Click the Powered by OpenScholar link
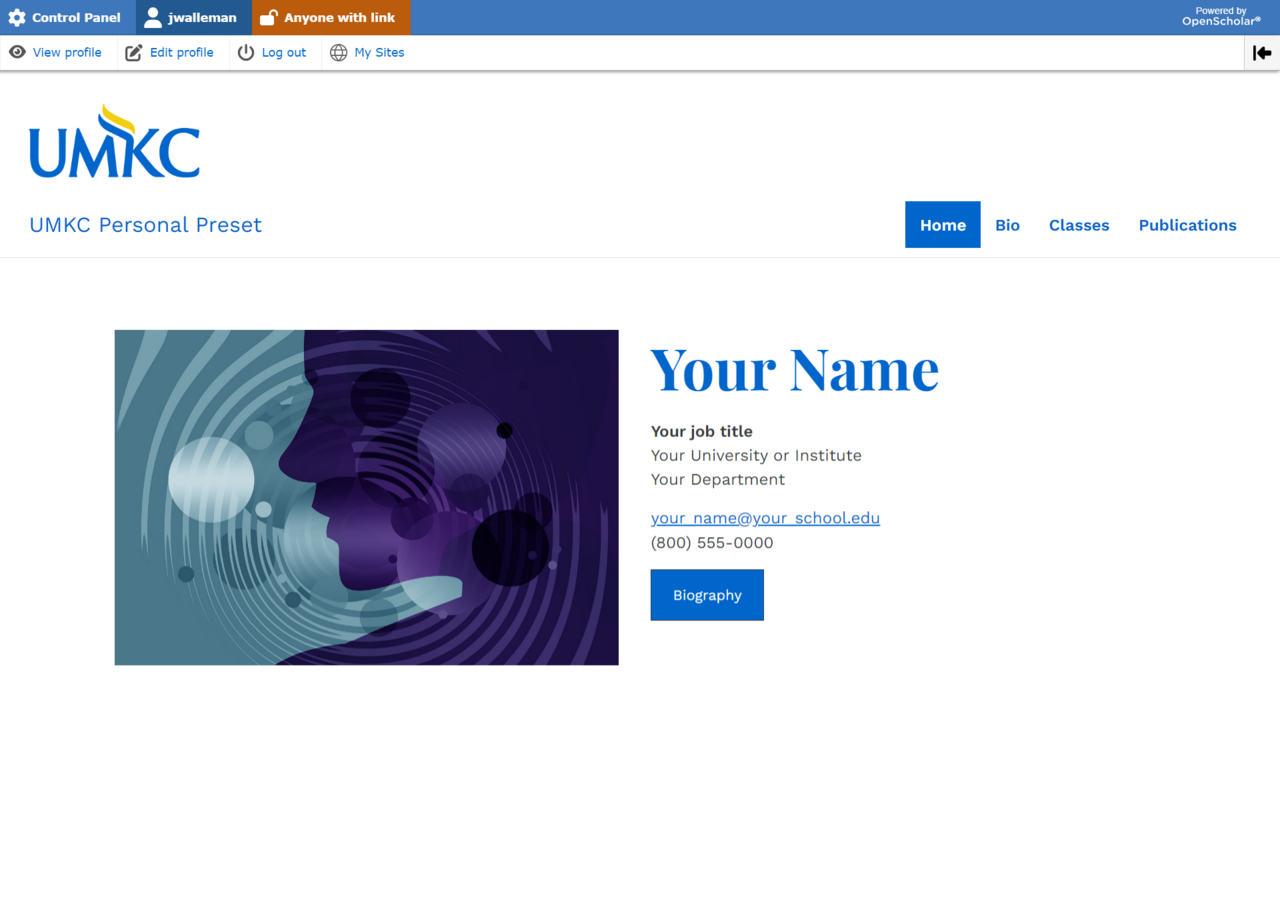 click(1221, 17)
